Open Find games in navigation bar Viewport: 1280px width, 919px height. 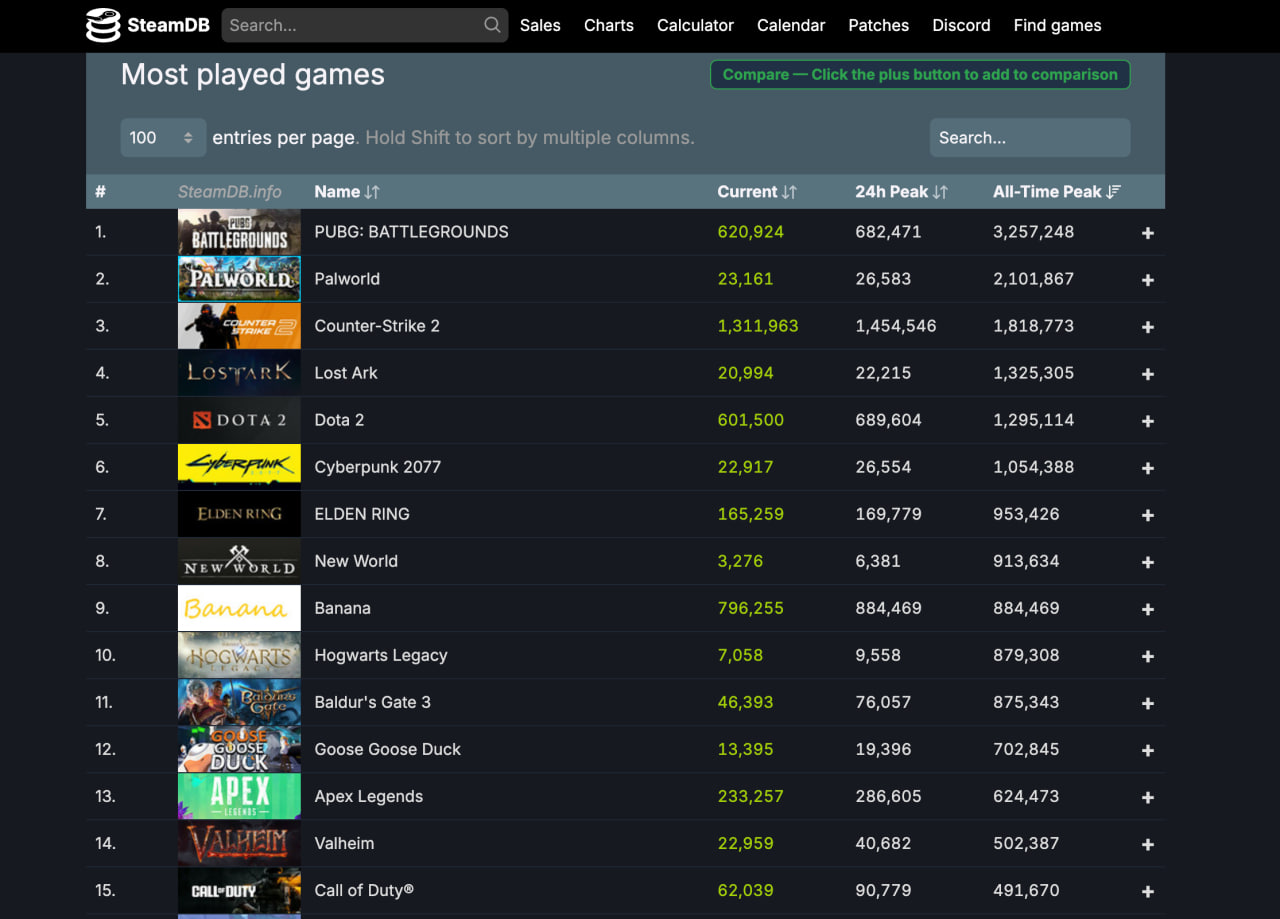click(1057, 25)
